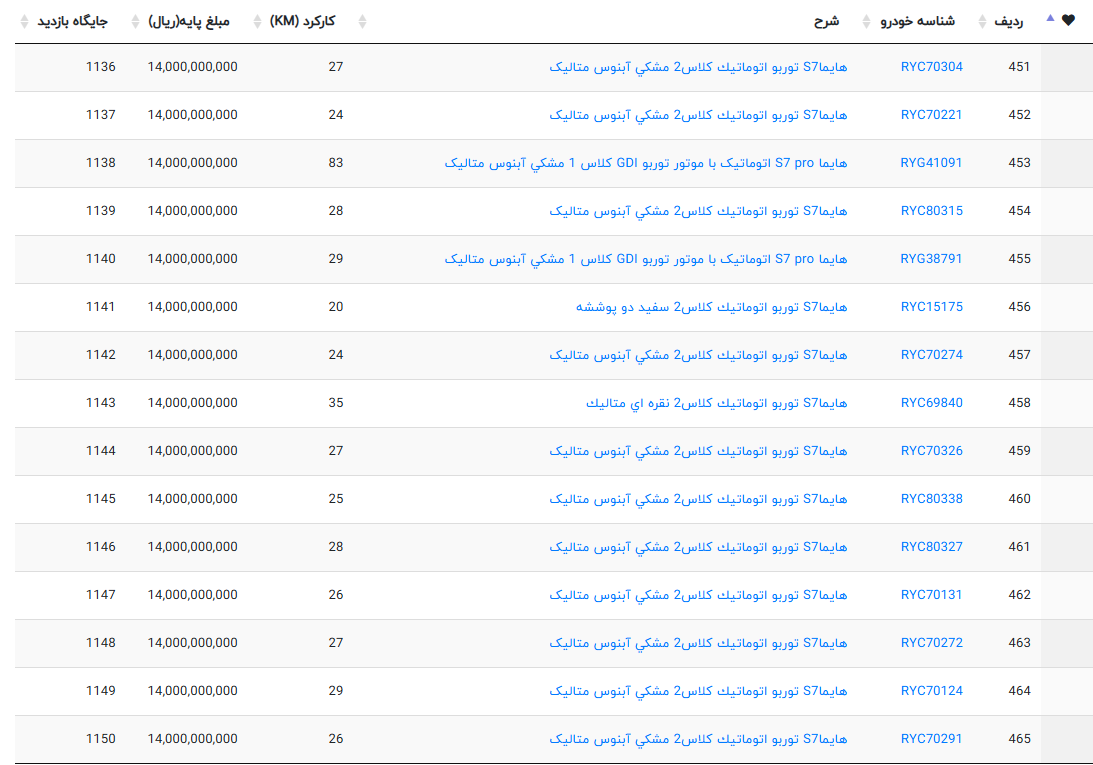This screenshot has height=765, width=1093.
Task: Click the favorite cell of row 458
Action: [1067, 404]
